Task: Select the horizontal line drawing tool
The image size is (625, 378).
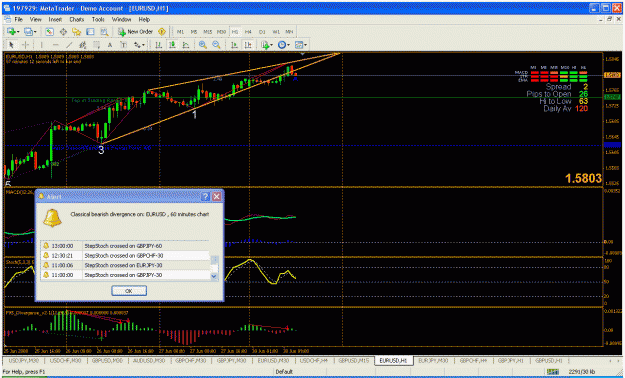Action: pyautogui.click(x=55, y=45)
